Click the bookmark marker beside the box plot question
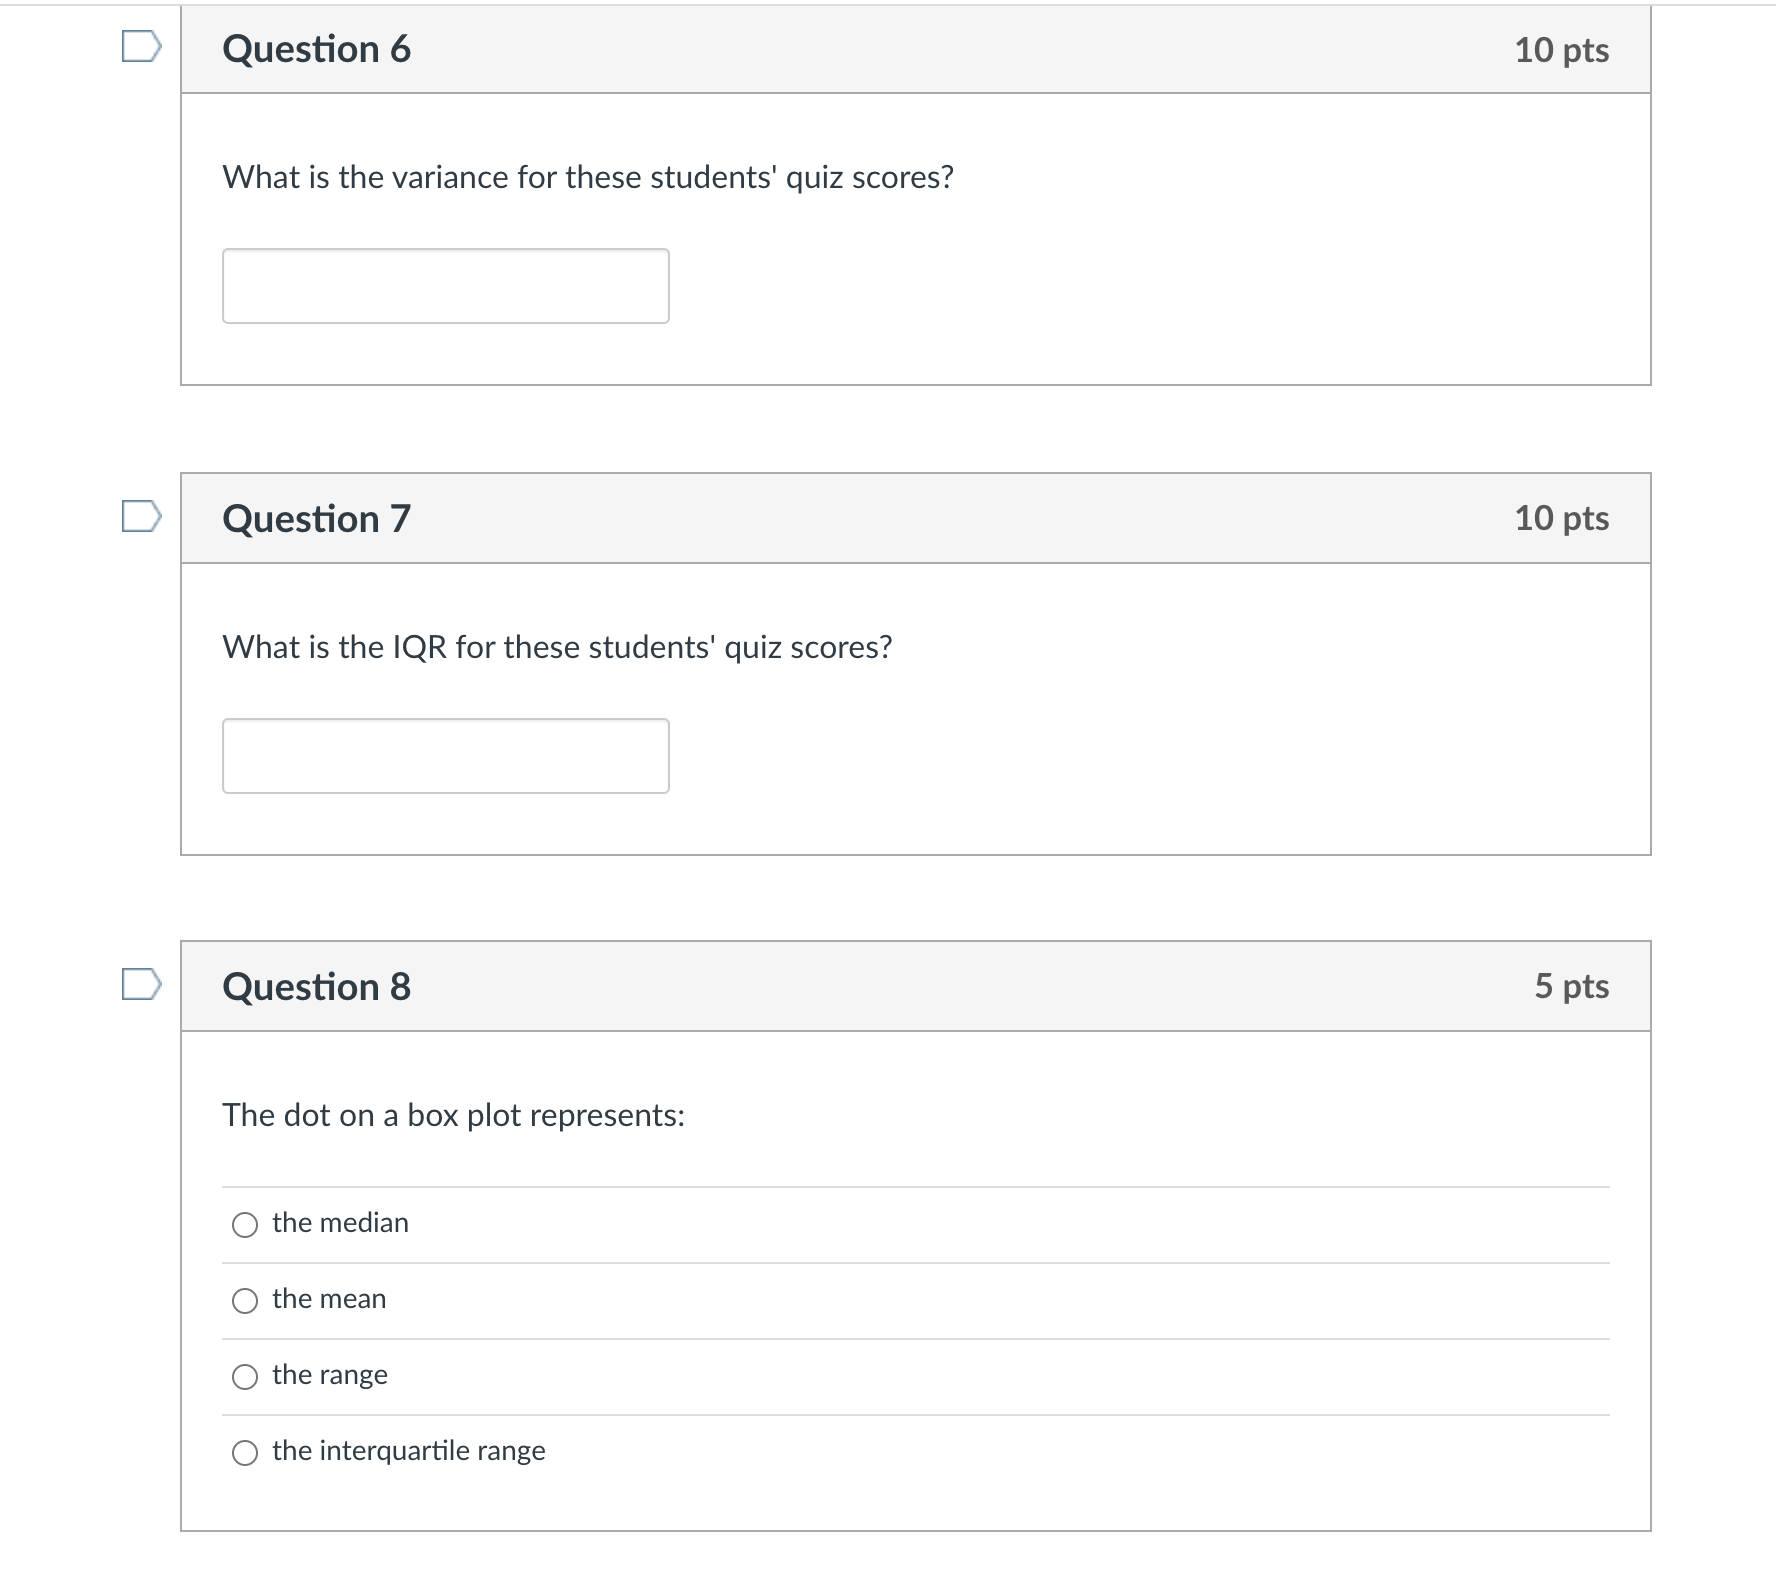The height and width of the screenshot is (1584, 1776). pos(140,986)
